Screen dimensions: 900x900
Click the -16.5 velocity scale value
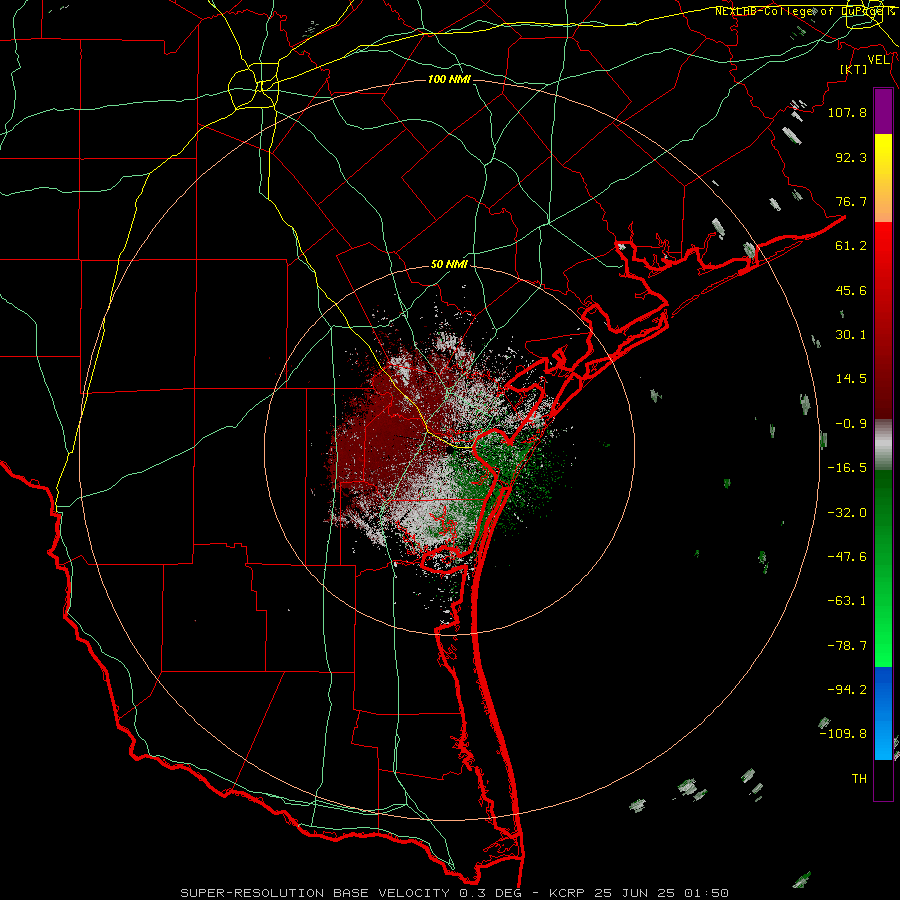847,468
